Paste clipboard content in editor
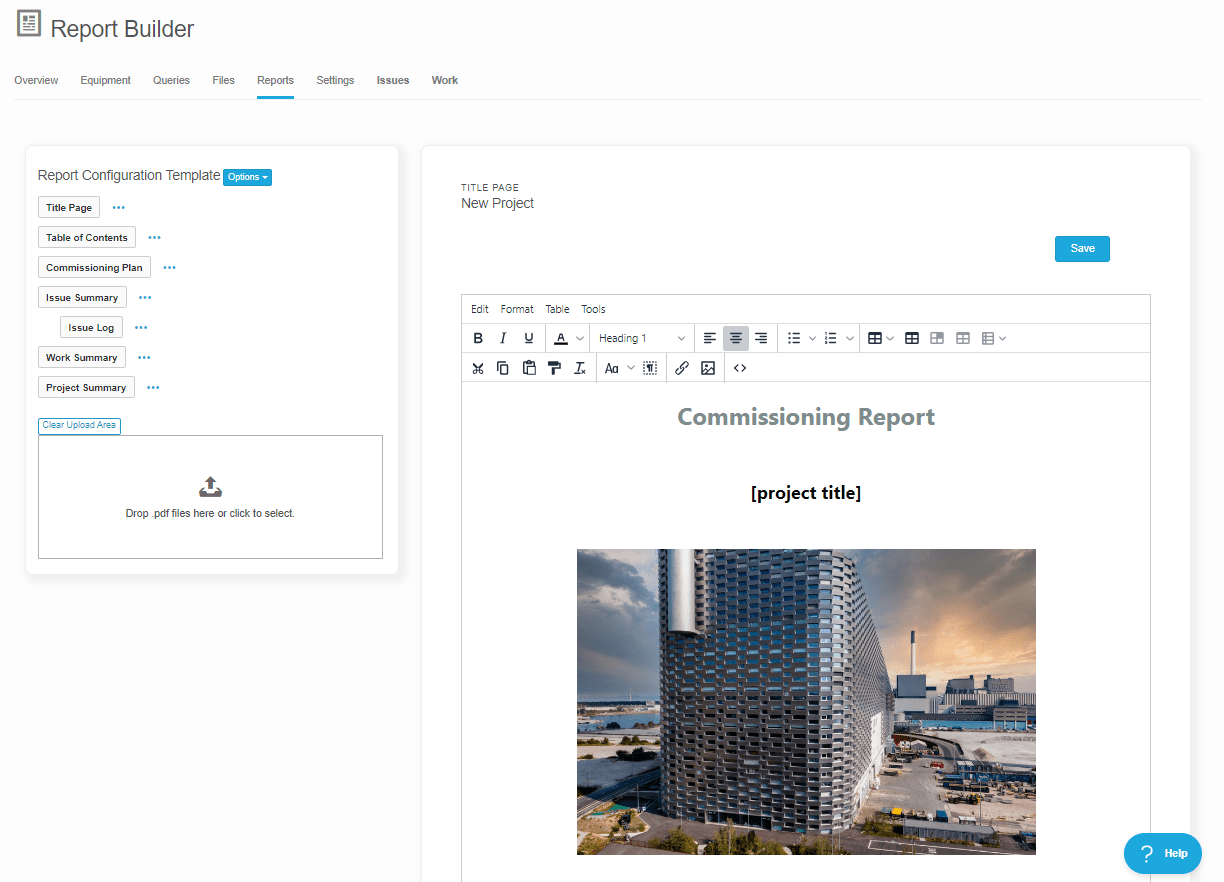 [x=529, y=368]
